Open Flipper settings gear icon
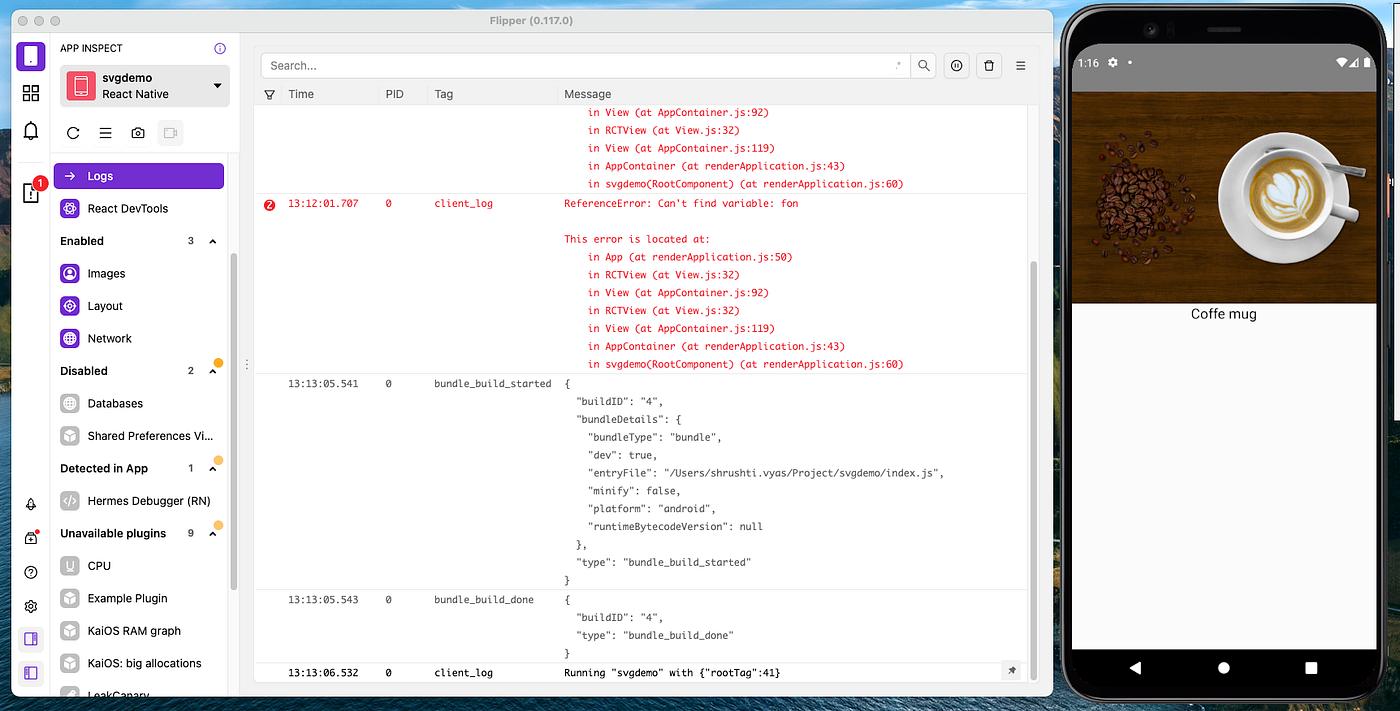1400x711 pixels. [x=31, y=607]
